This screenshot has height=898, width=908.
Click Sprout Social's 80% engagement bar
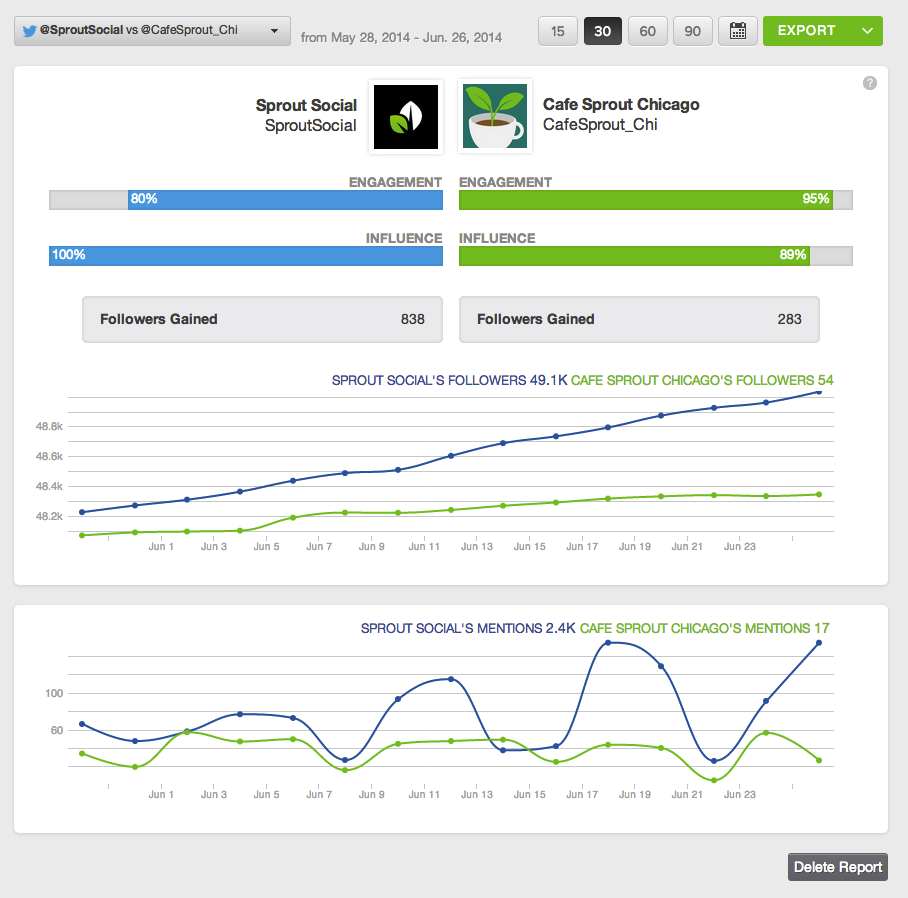tap(285, 200)
